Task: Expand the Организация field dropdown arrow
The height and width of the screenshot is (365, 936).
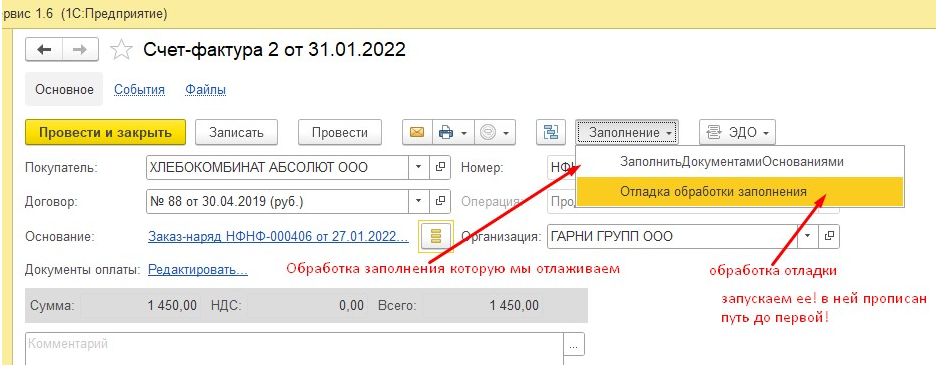Action: click(808, 236)
